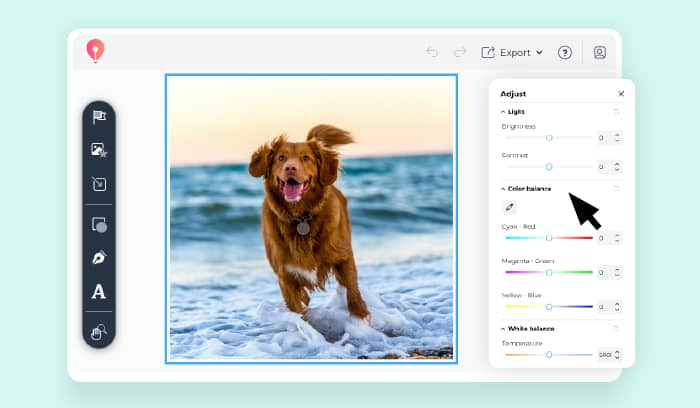Viewport: 700px width, 408px height.
Task: Open the user account profile
Action: [600, 53]
